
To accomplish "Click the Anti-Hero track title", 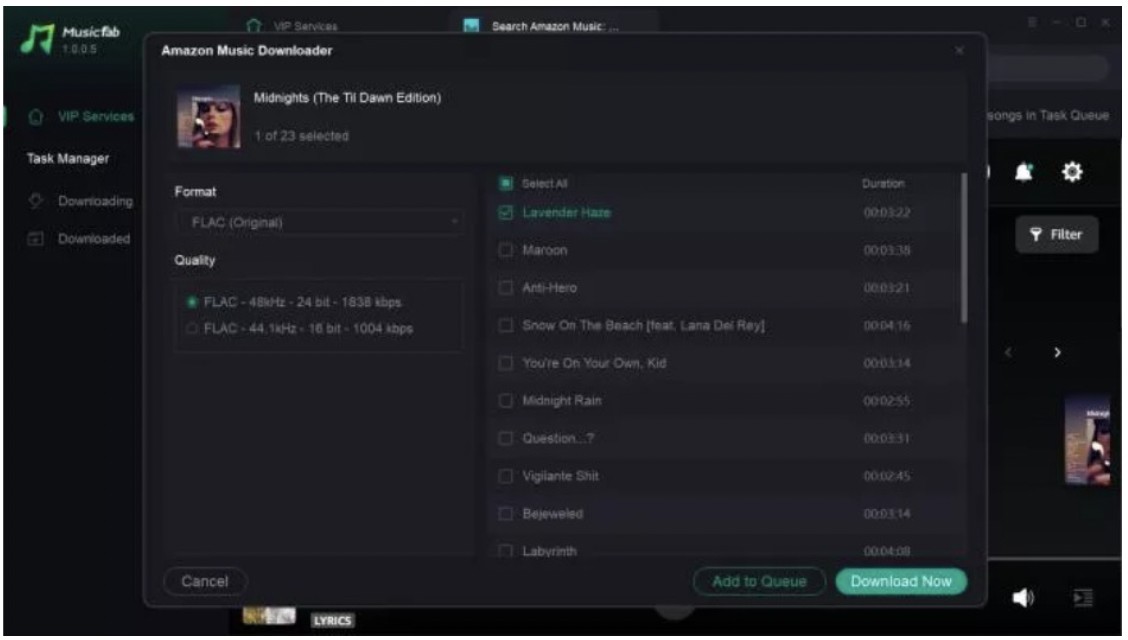I will pos(550,288).
